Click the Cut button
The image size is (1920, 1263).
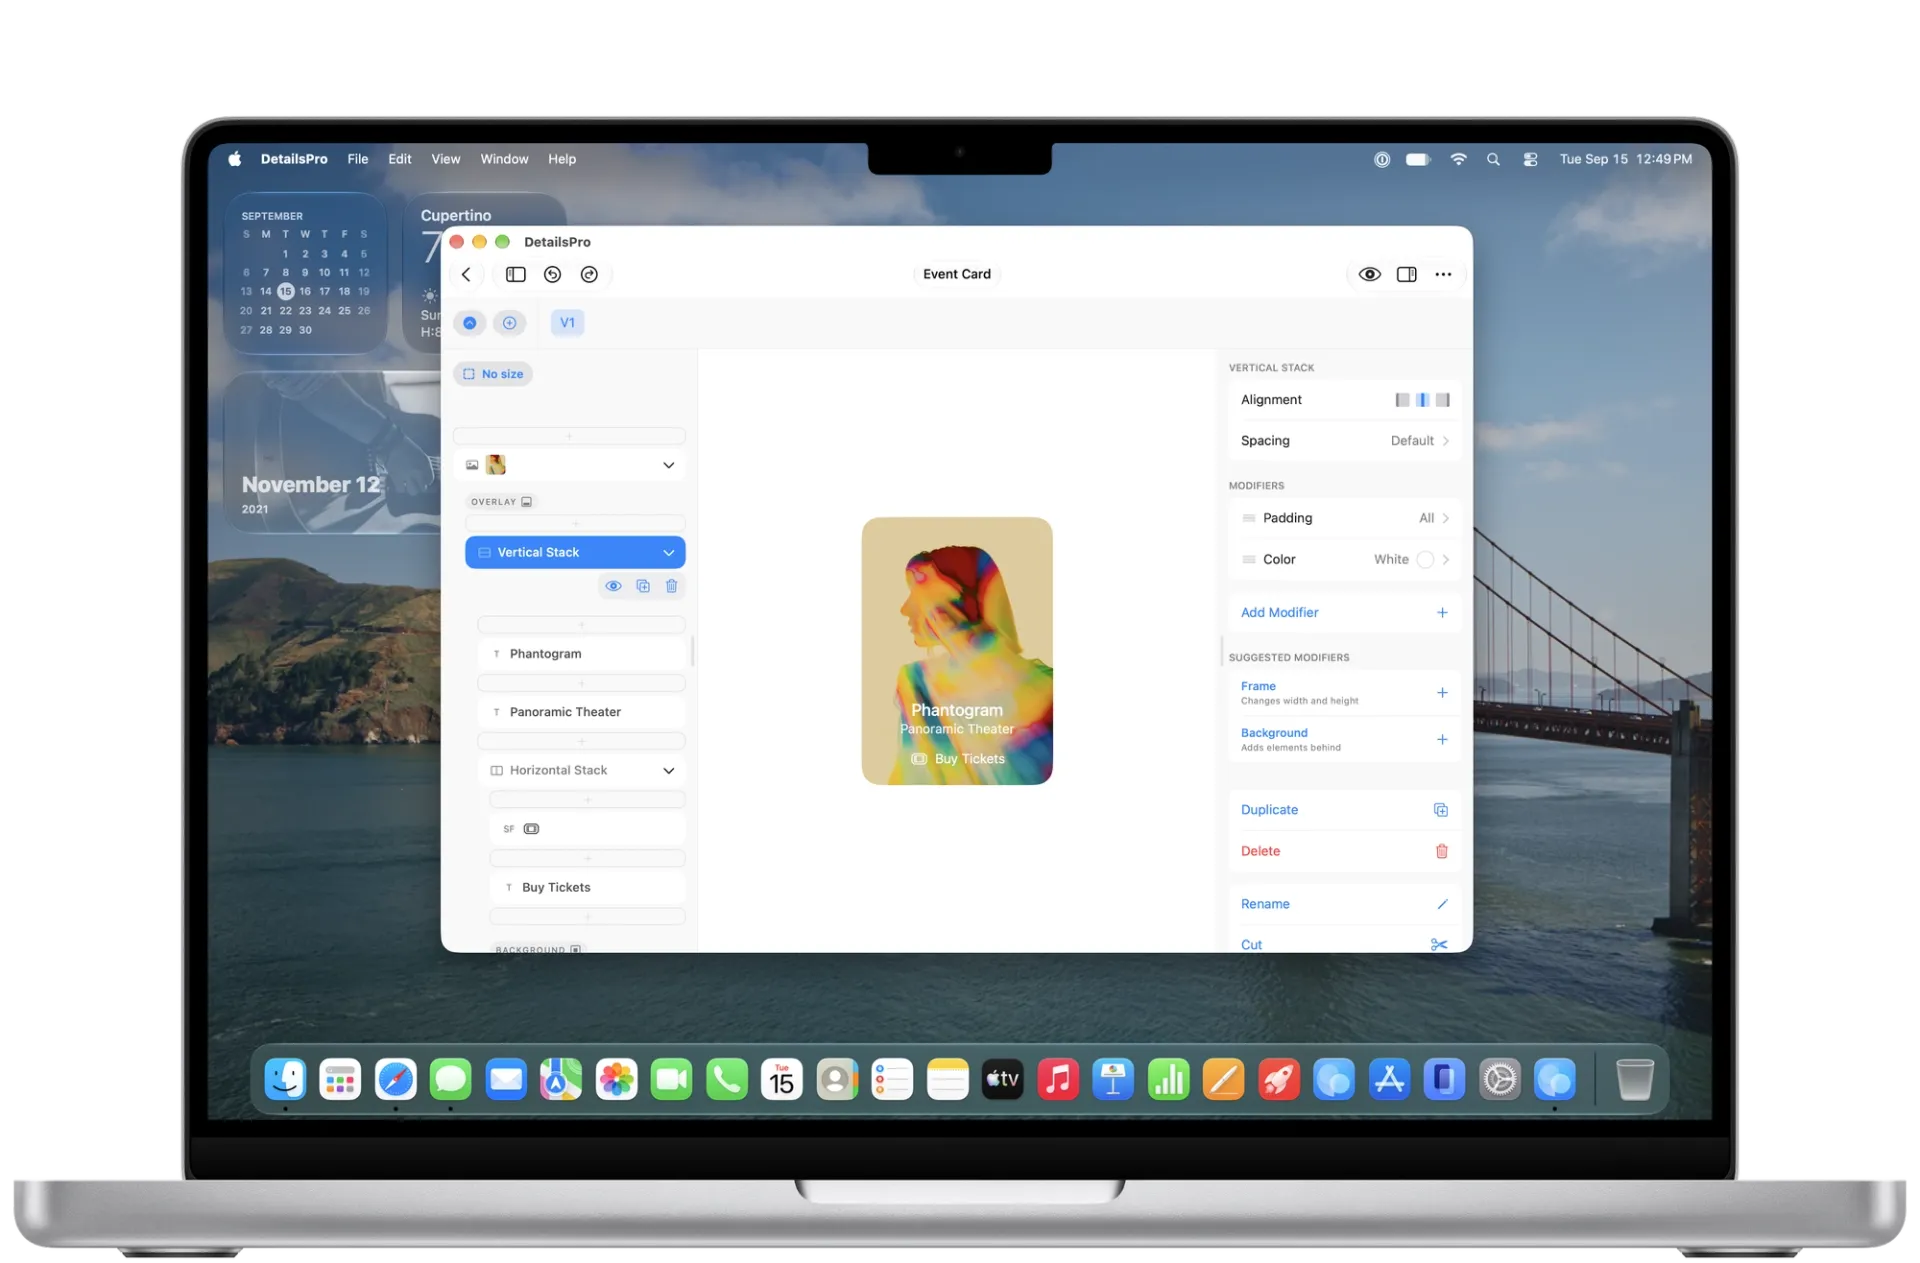coord(1344,944)
